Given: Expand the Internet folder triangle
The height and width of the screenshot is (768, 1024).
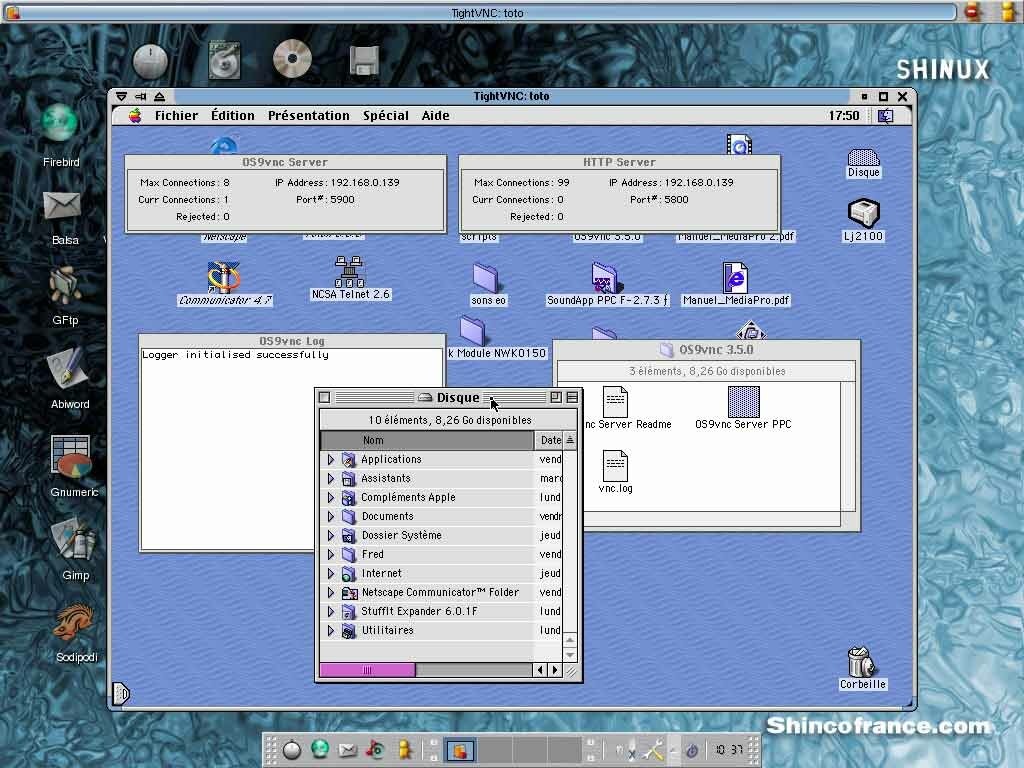Looking at the screenshot, I should [x=330, y=573].
